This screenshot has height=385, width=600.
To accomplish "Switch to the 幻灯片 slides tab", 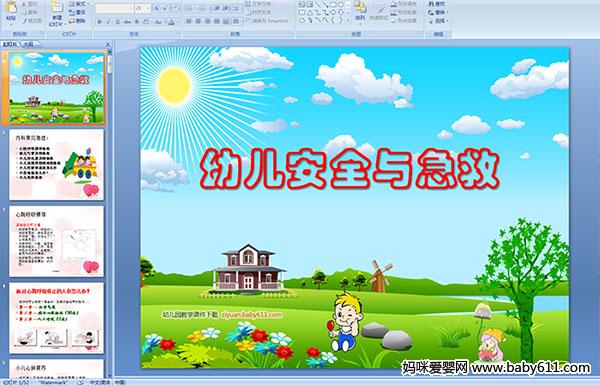I will click(10, 44).
